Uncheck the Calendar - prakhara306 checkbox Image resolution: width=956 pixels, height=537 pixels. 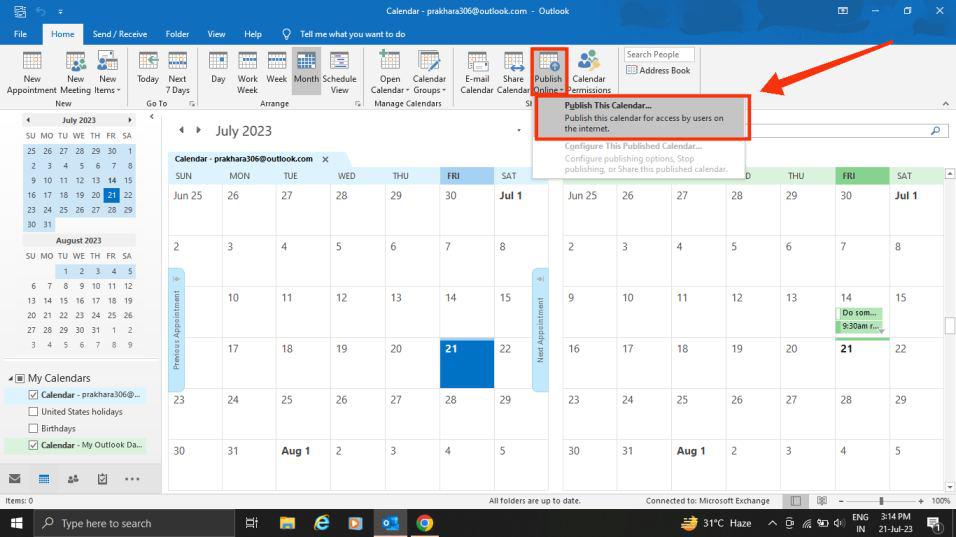click(x=33, y=395)
